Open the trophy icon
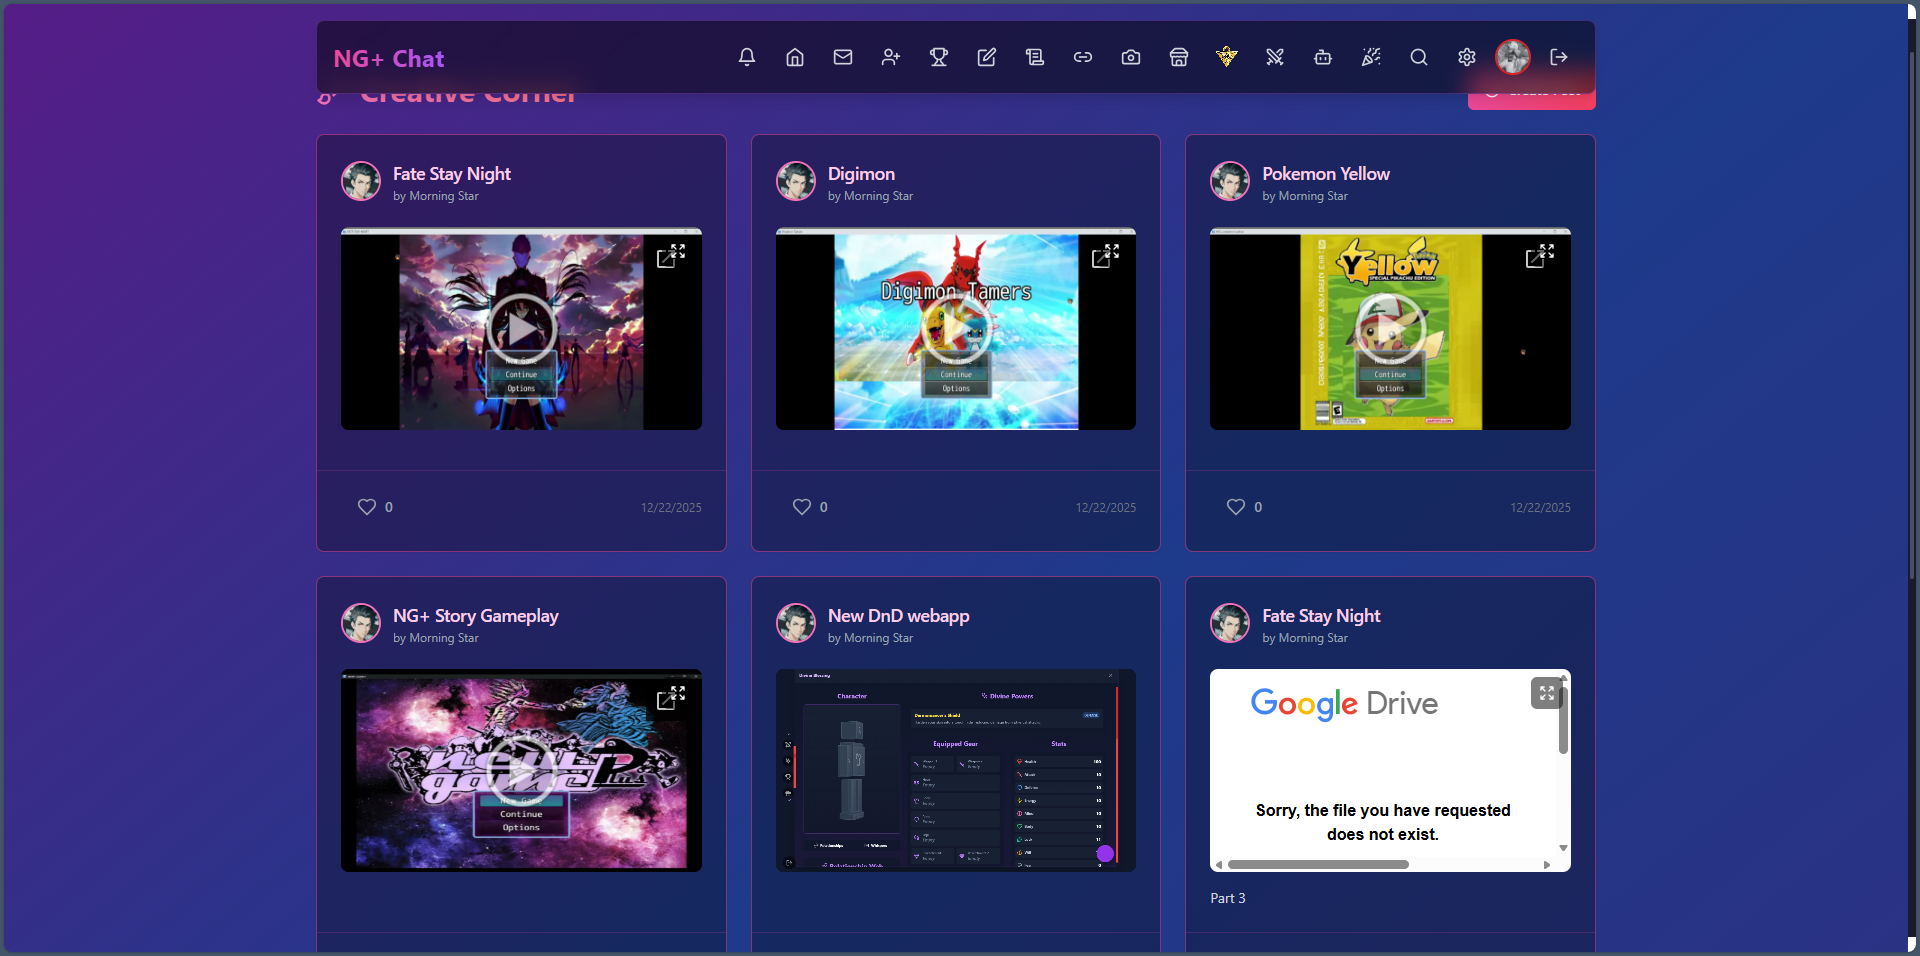 939,57
